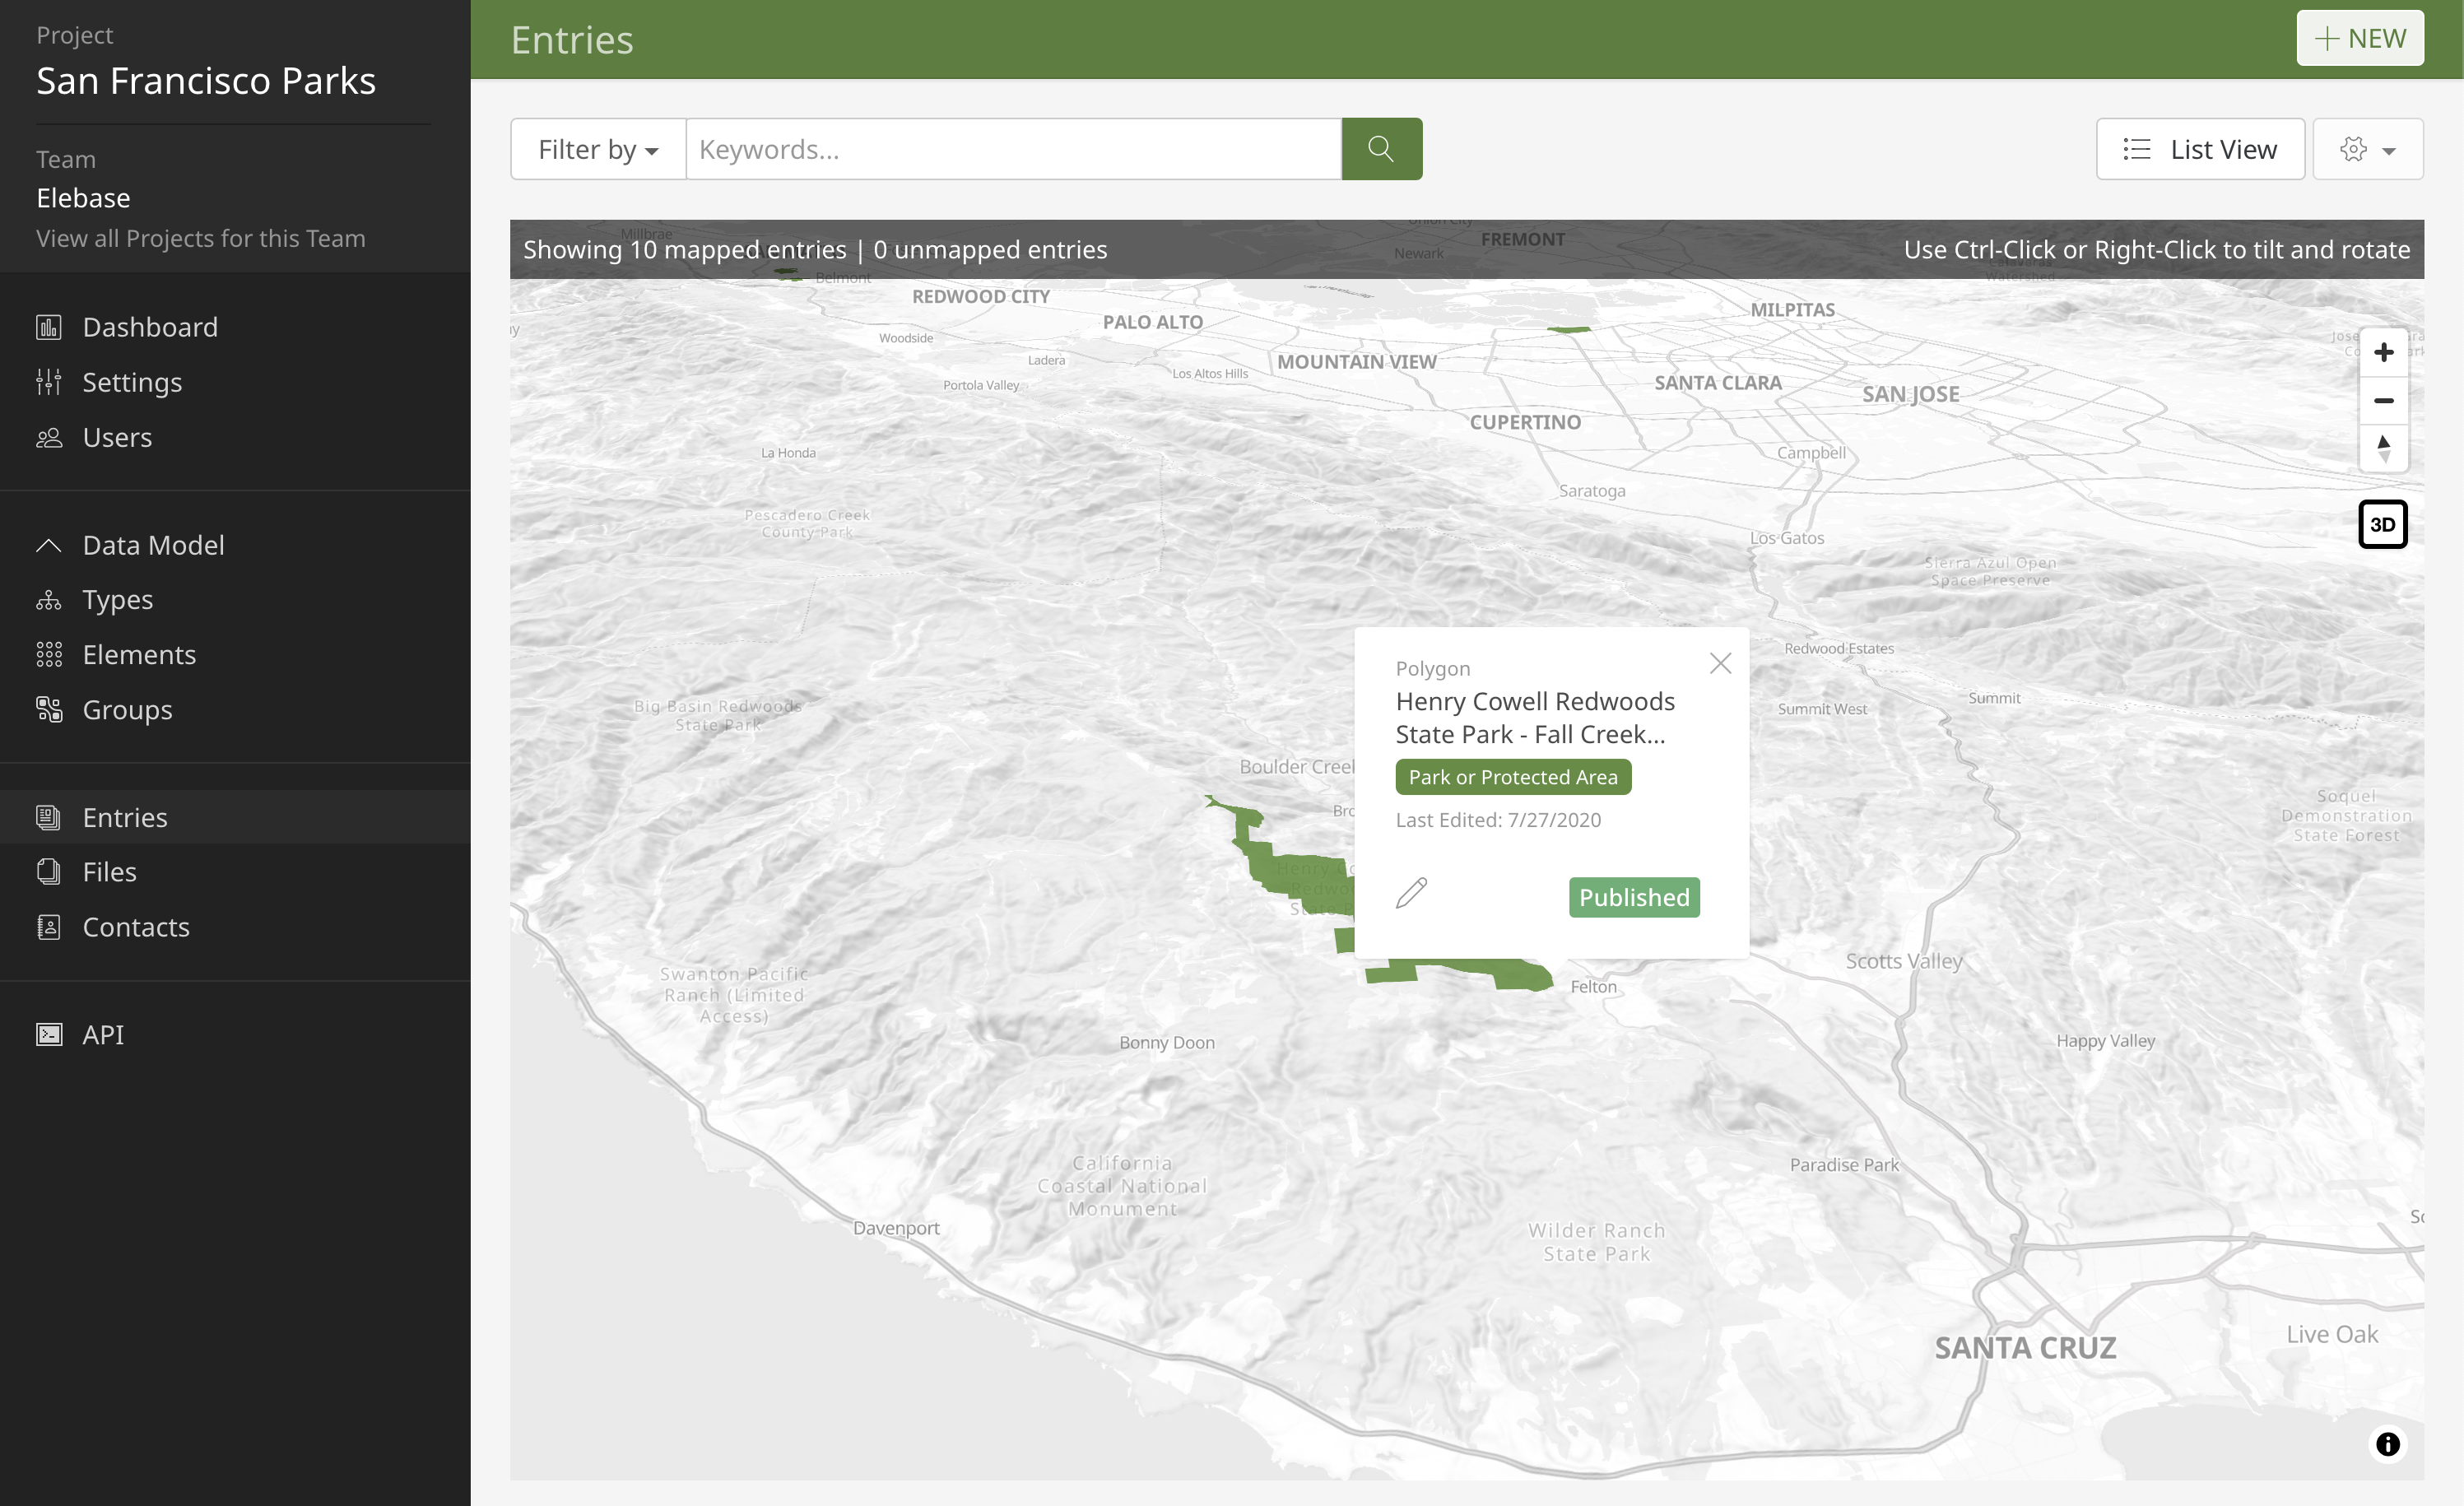The height and width of the screenshot is (1506, 2464).
Task: Open Types menu item
Action: coord(118,600)
